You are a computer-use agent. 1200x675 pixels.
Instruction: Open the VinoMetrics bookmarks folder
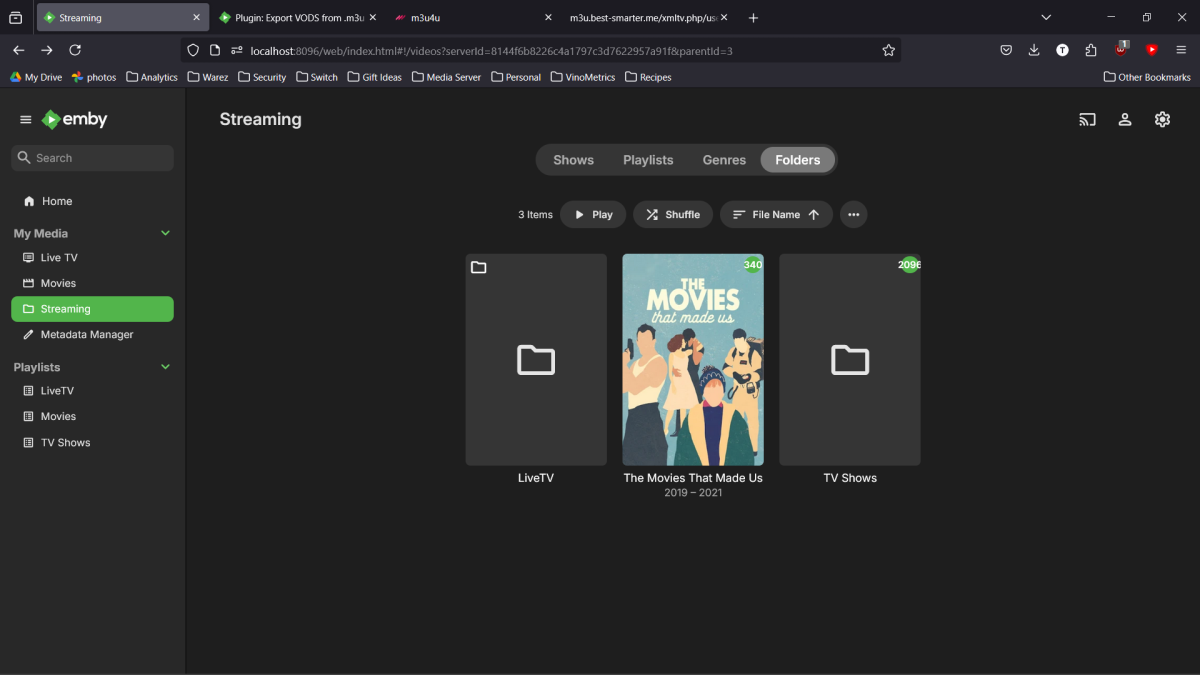pyautogui.click(x=583, y=77)
